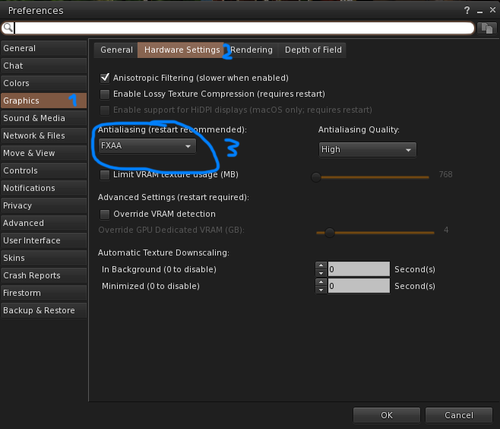Open User Interface preferences
This screenshot has width=500, height=429.
[44, 241]
